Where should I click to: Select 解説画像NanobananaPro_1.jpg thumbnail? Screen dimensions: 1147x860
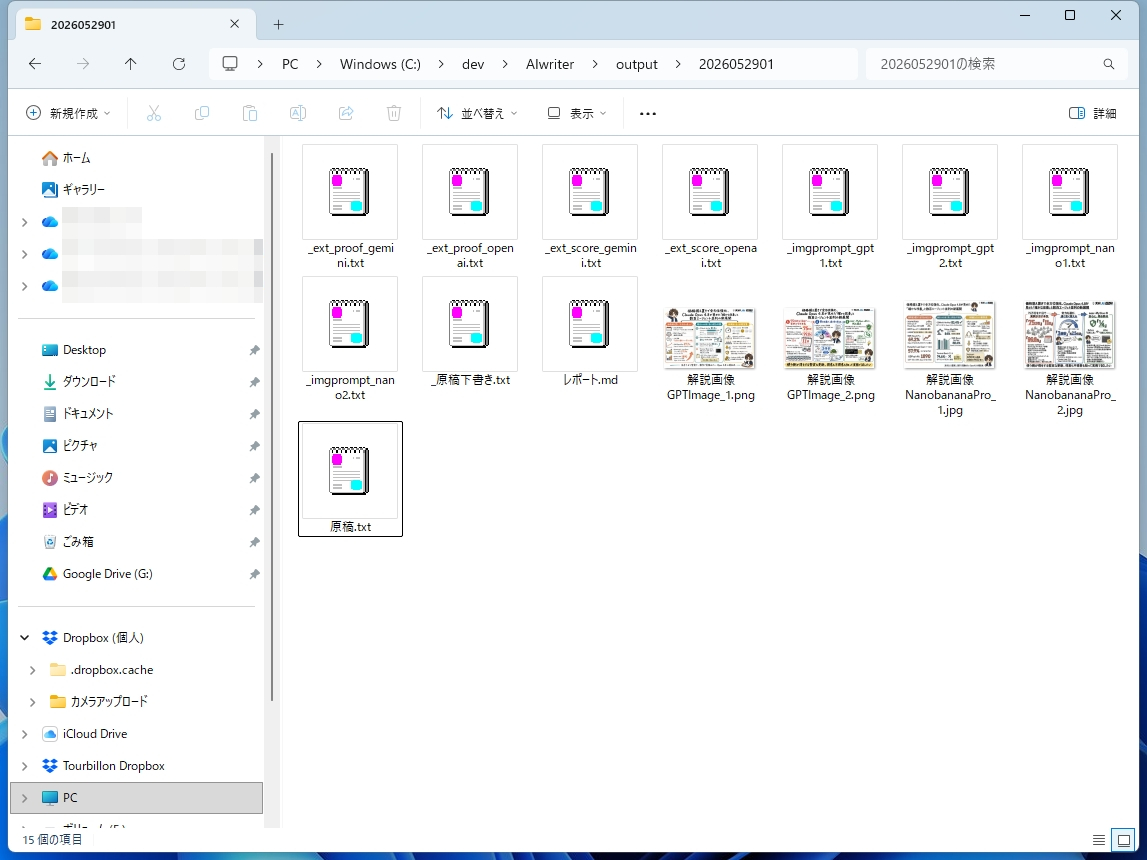(949, 335)
